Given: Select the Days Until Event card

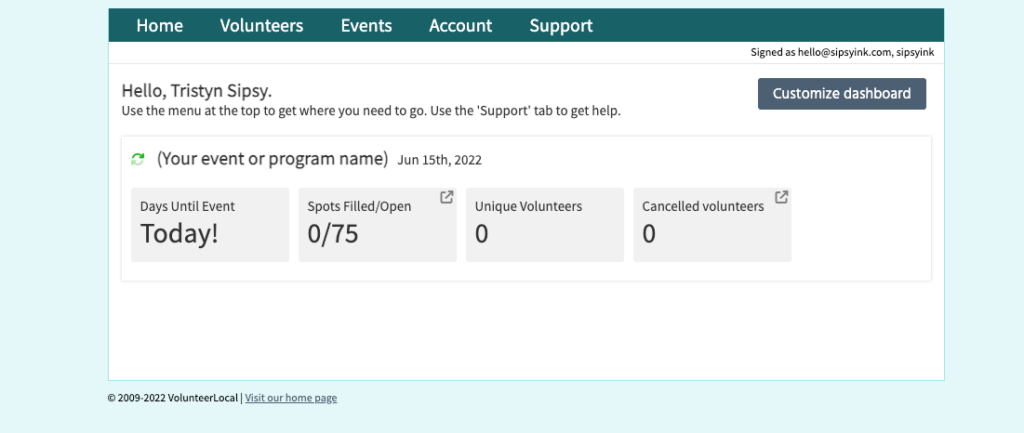Looking at the screenshot, I should (x=210, y=225).
